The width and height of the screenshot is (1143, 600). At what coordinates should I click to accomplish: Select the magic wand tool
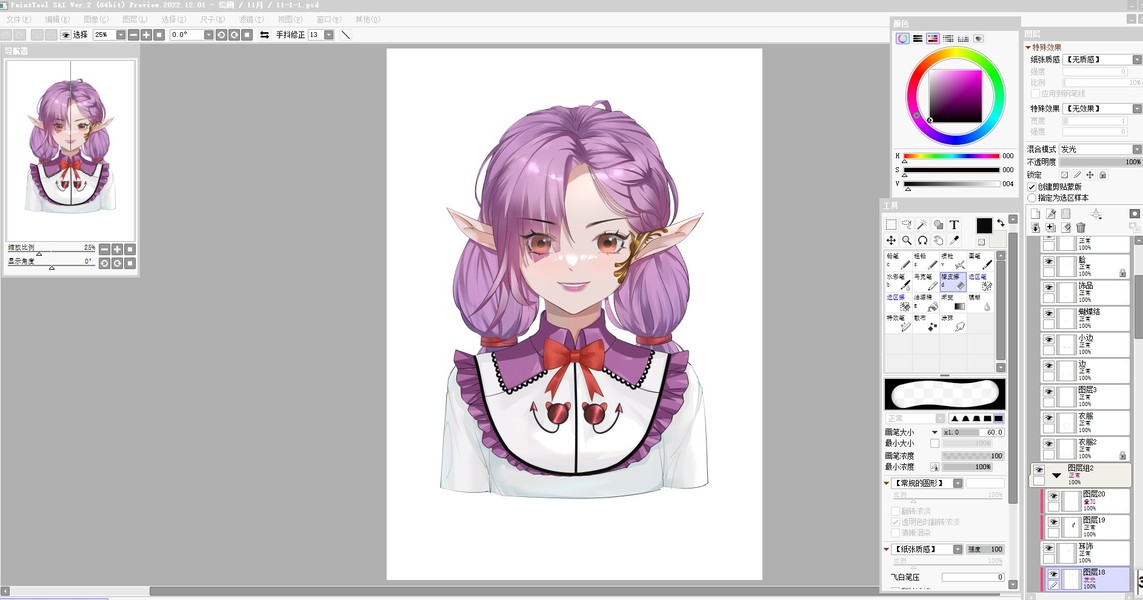pyautogui.click(x=922, y=225)
